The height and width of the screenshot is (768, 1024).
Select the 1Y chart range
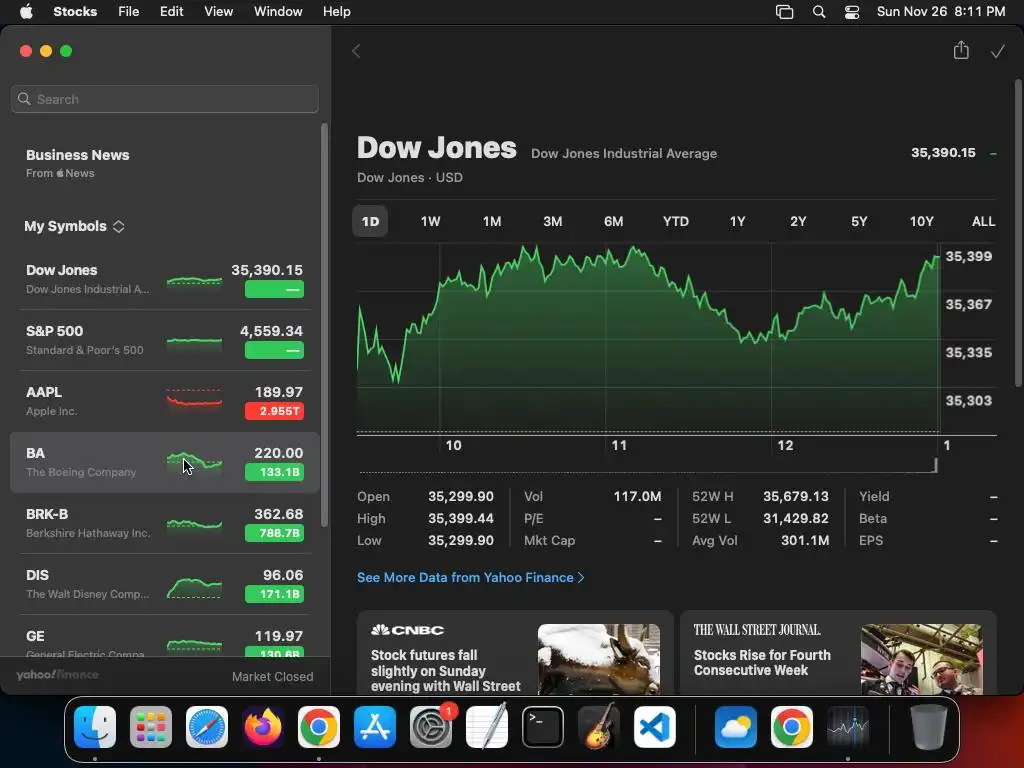tap(737, 221)
